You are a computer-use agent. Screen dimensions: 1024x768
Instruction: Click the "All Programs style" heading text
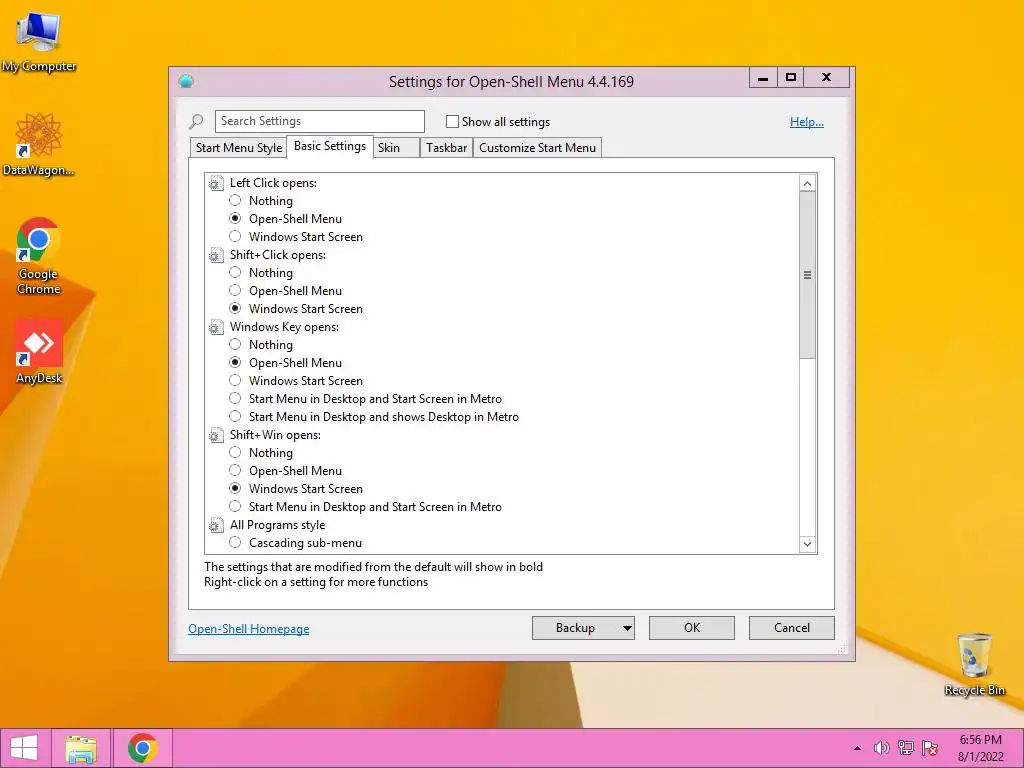tap(277, 525)
